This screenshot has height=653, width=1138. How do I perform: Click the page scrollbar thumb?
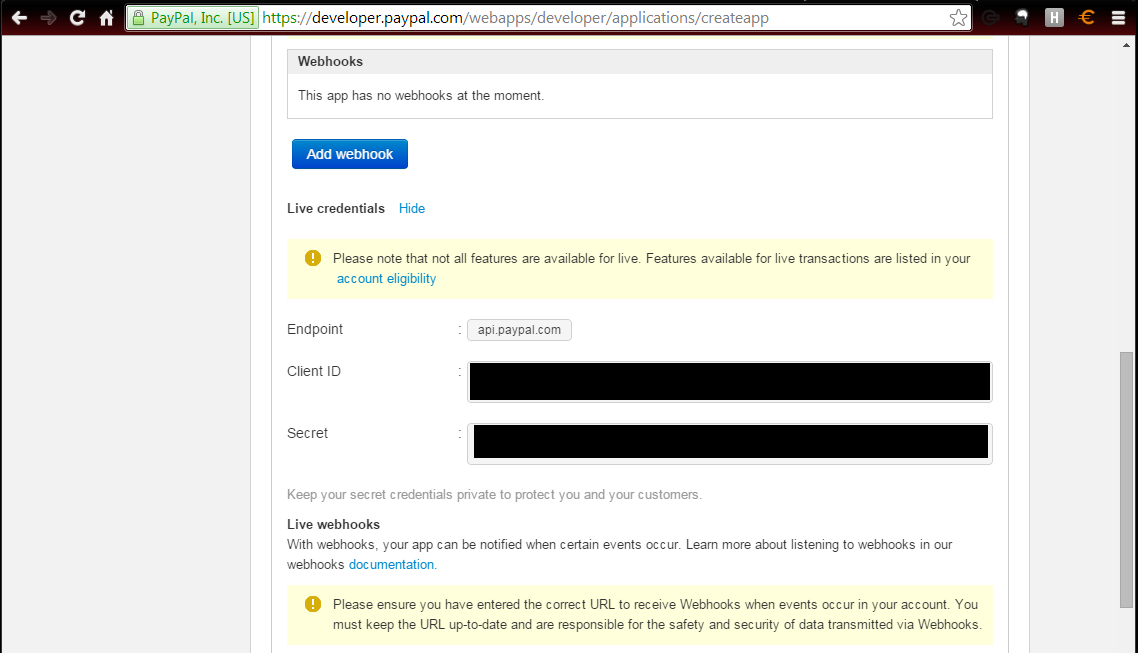(x=1126, y=479)
